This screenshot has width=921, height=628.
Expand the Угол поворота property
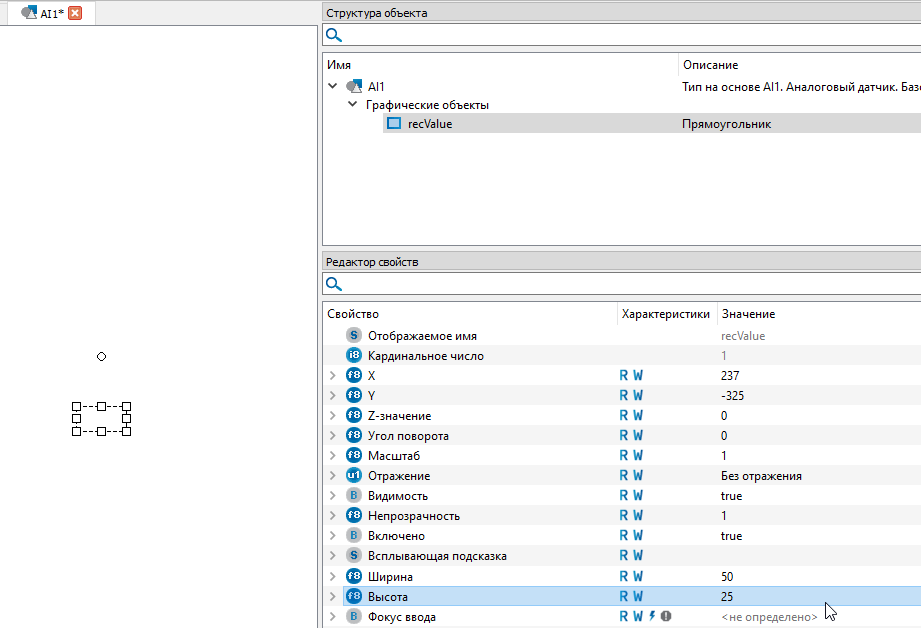(x=333, y=436)
